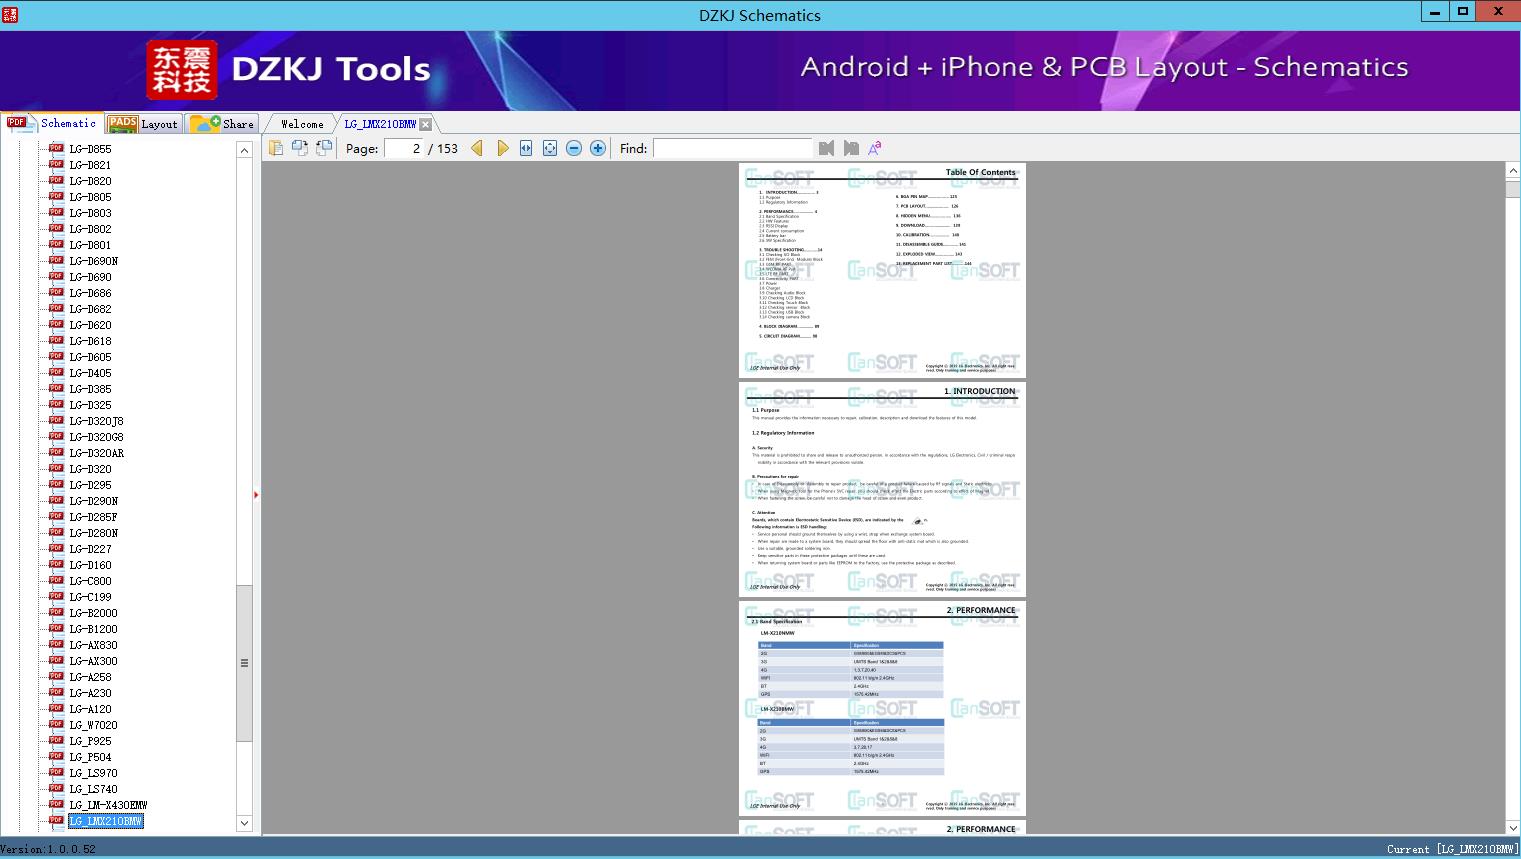The image size is (1521, 859).
Task: Click the PDF icon beside LG-C800
Action: tap(56, 580)
